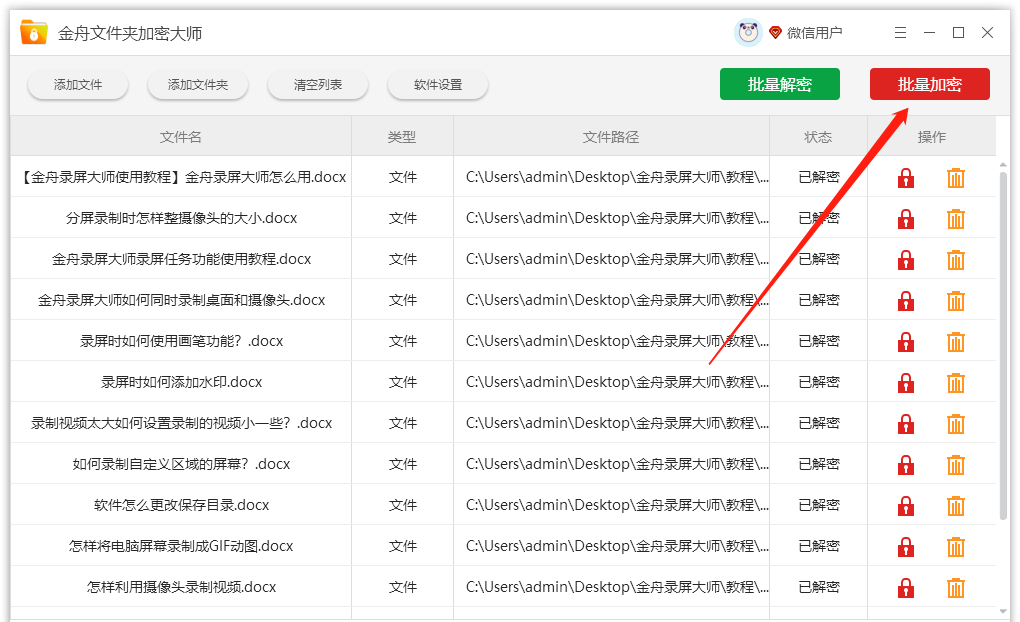Viewport: 1020px width, 622px height.
Task: Delete 怎样将电脑屏幕录制成GIF动图.docx via trash icon
Action: 956,545
